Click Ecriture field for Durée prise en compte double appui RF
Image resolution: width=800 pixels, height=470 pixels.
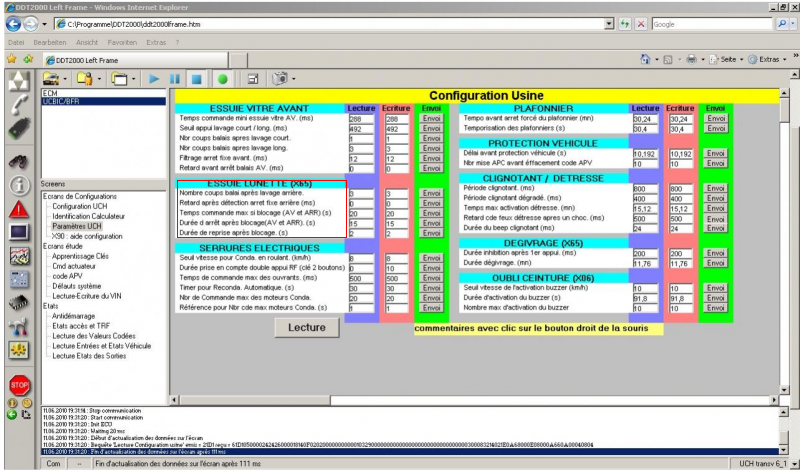coord(397,268)
